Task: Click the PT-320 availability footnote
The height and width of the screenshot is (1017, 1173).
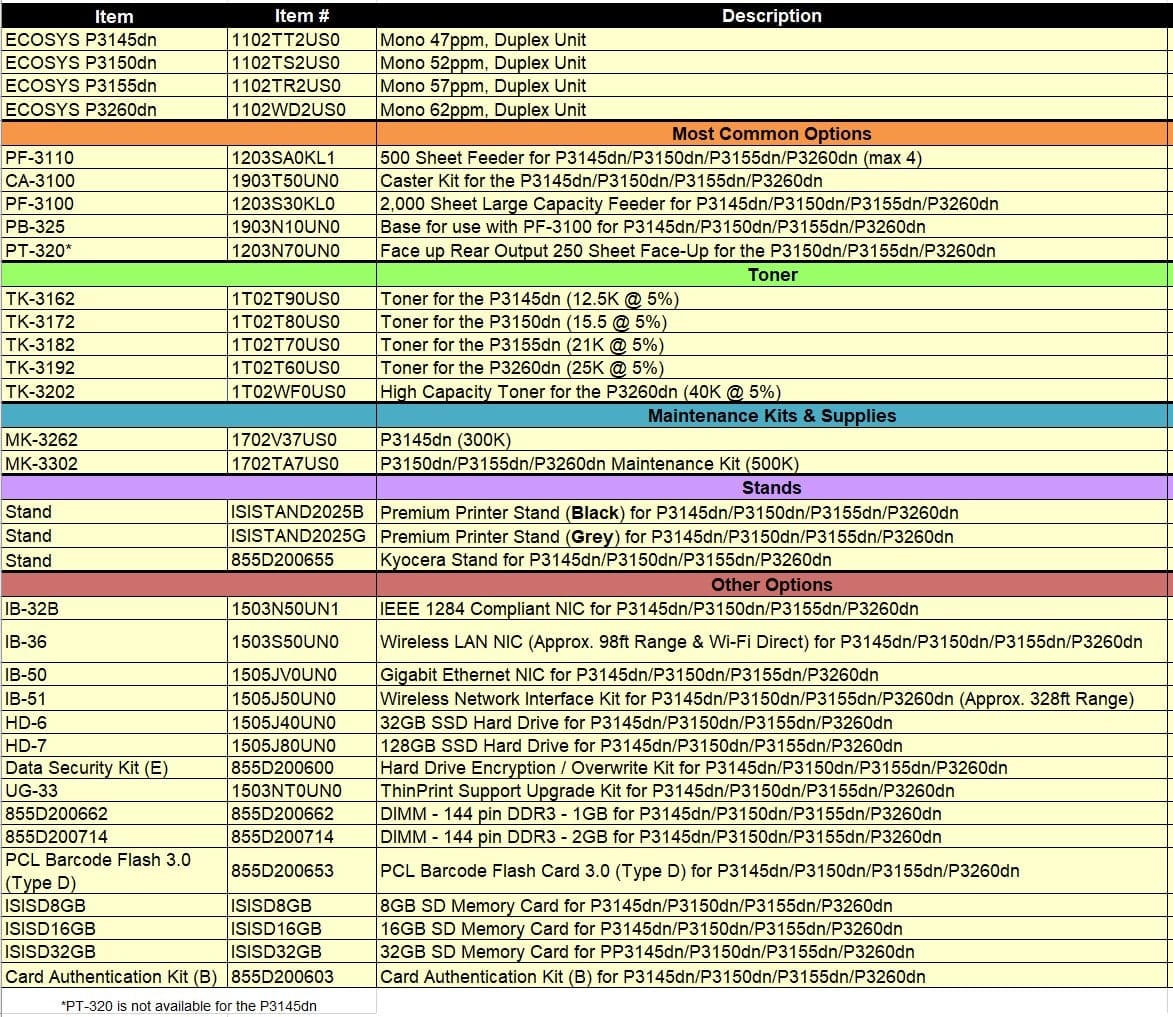Action: [189, 1005]
